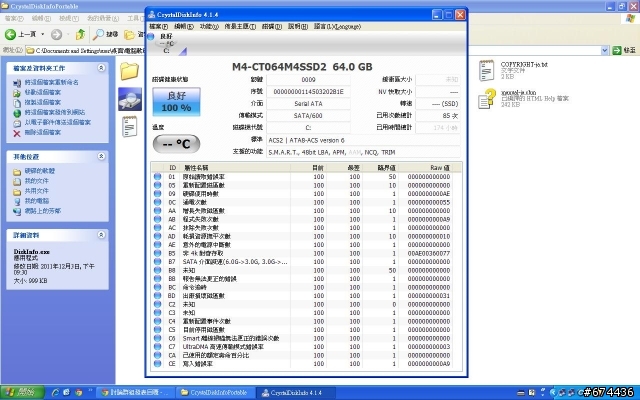Open Disk (D) menu in CrystalDiskInfo

click(272, 27)
